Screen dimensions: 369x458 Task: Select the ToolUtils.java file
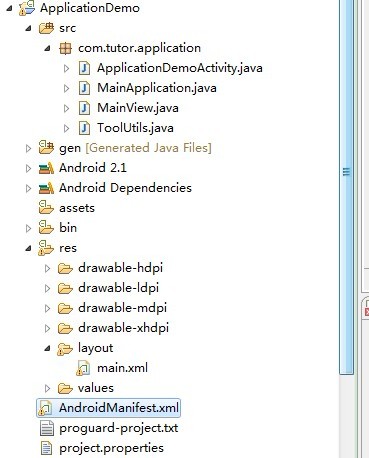[x=135, y=128]
